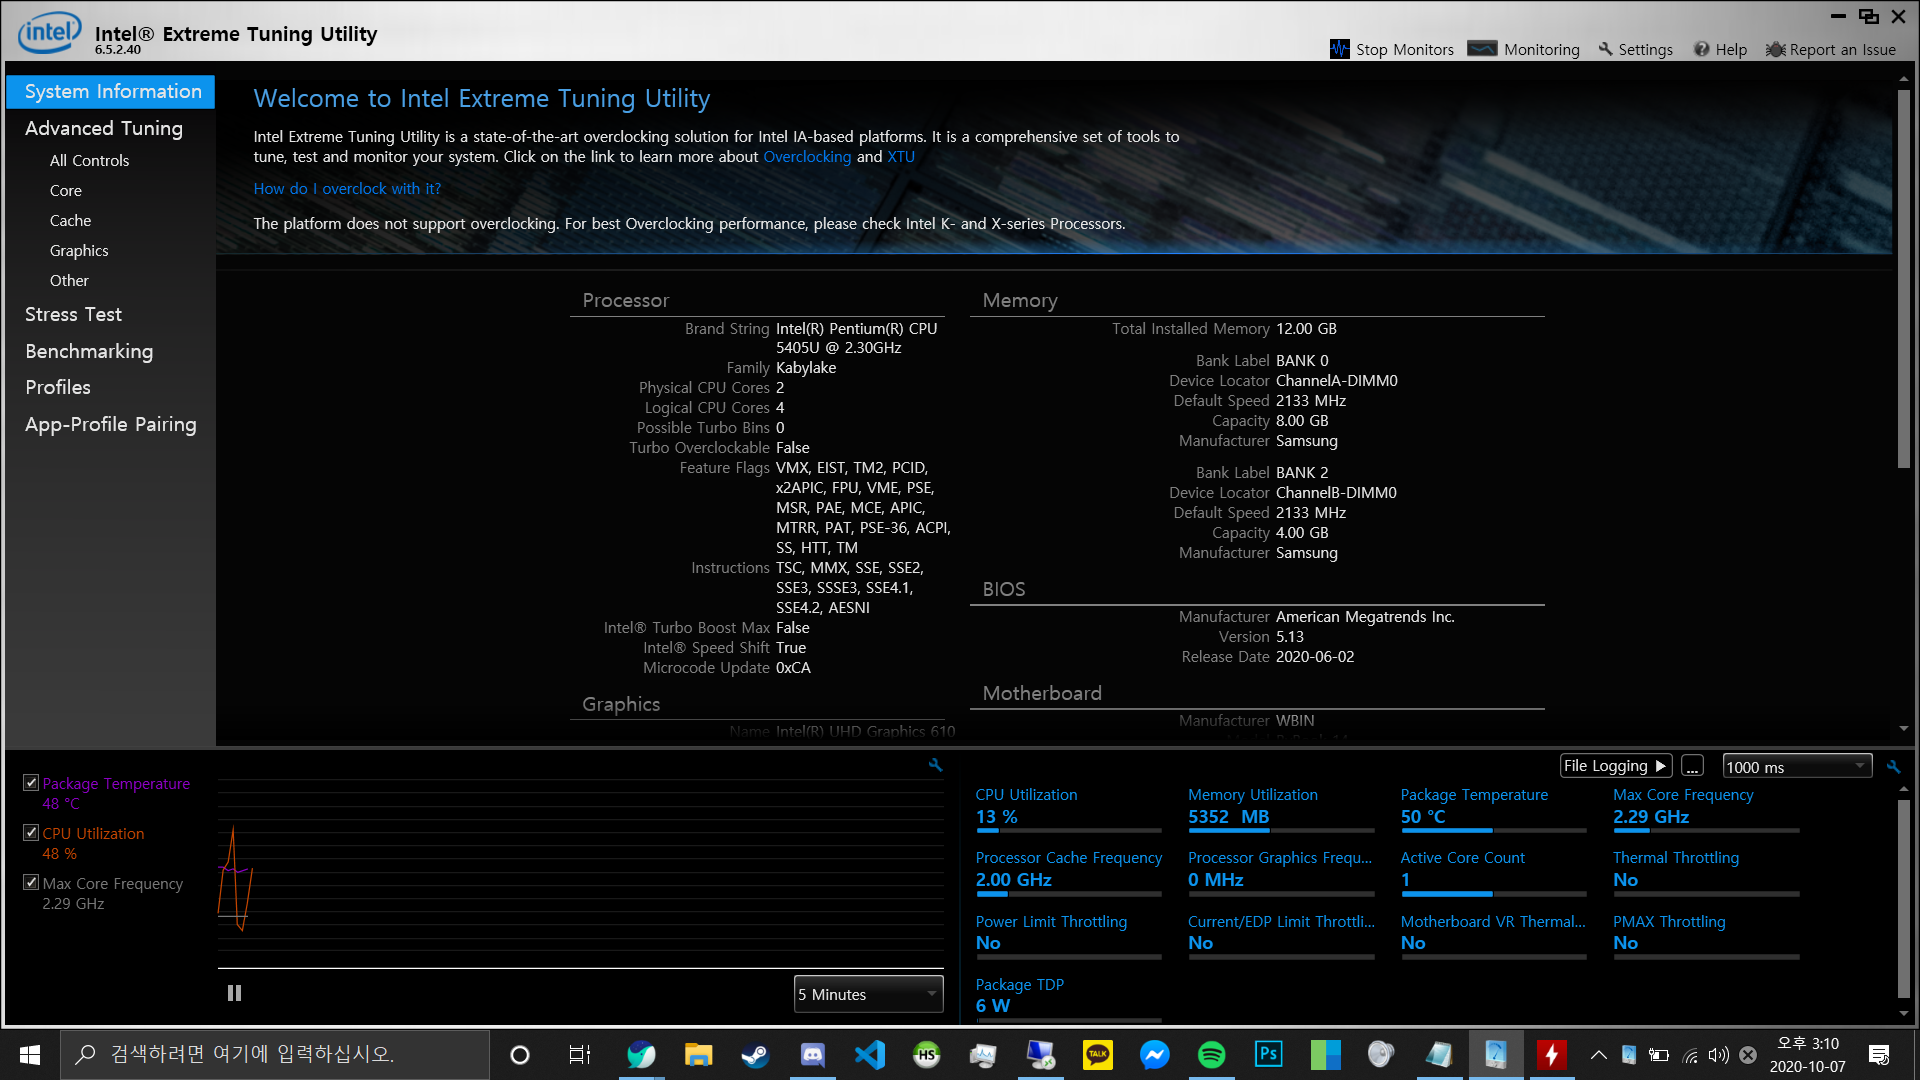Open 'How do I overclock with it?' link
The width and height of the screenshot is (1920, 1080).
(347, 189)
